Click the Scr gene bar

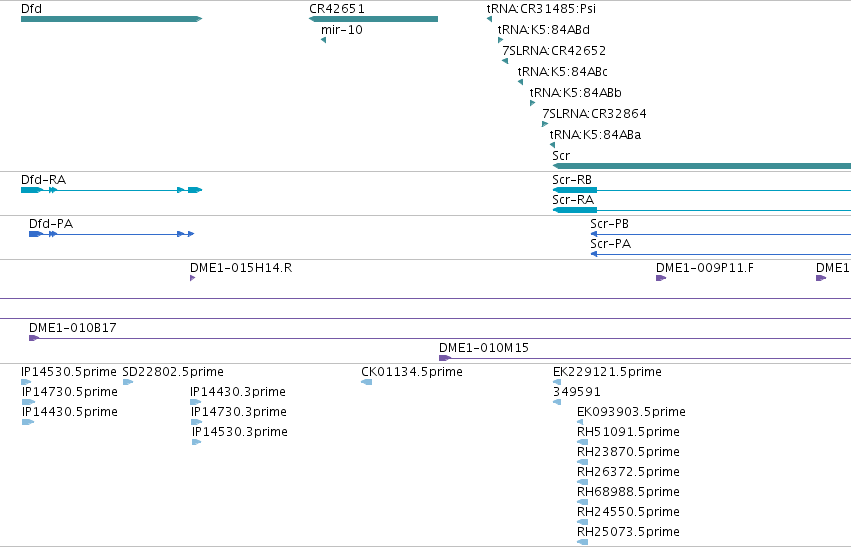click(702, 166)
